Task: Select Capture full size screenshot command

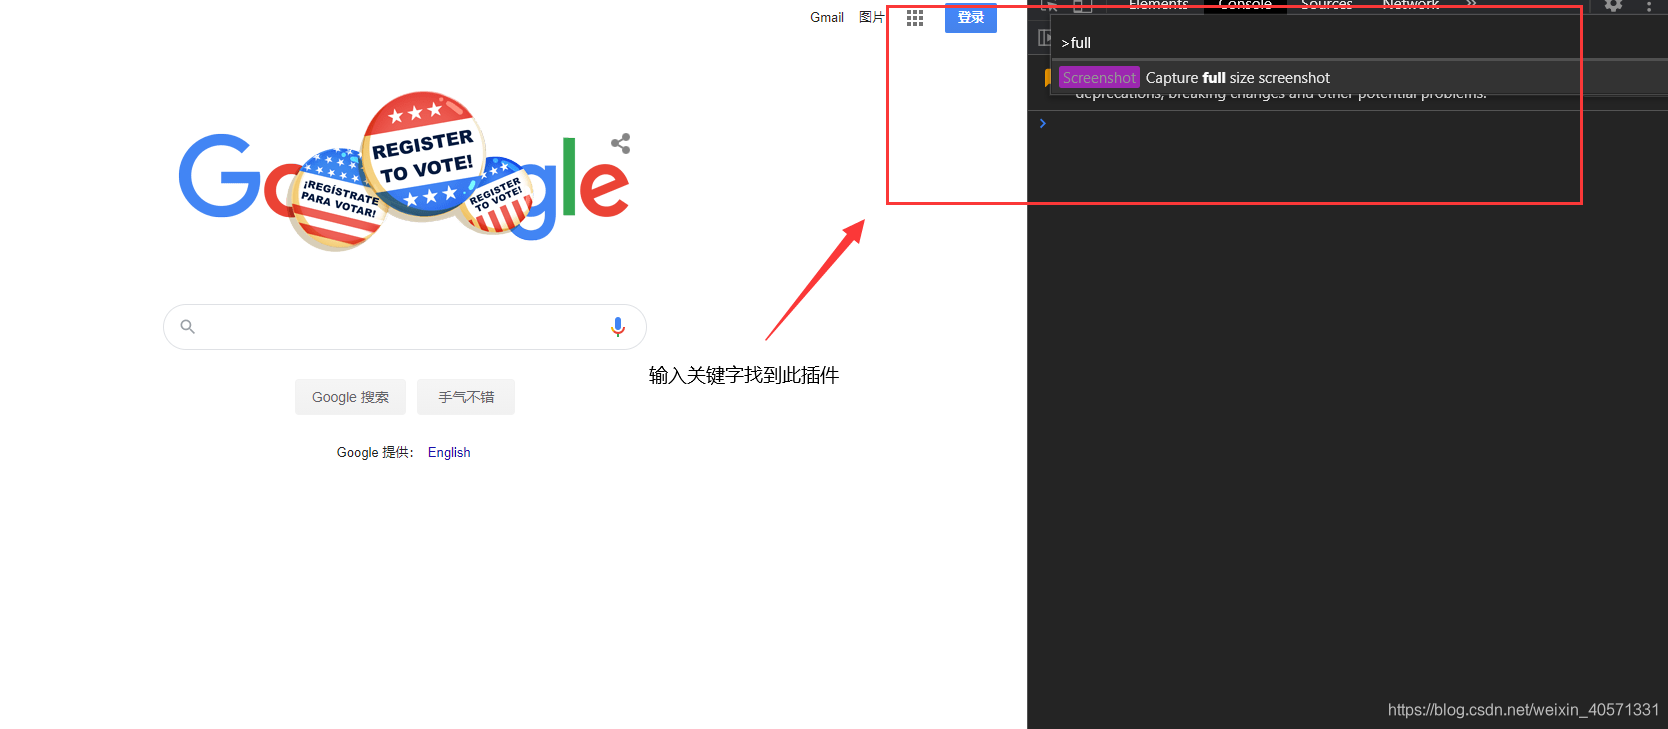Action: pyautogui.click(x=1359, y=78)
